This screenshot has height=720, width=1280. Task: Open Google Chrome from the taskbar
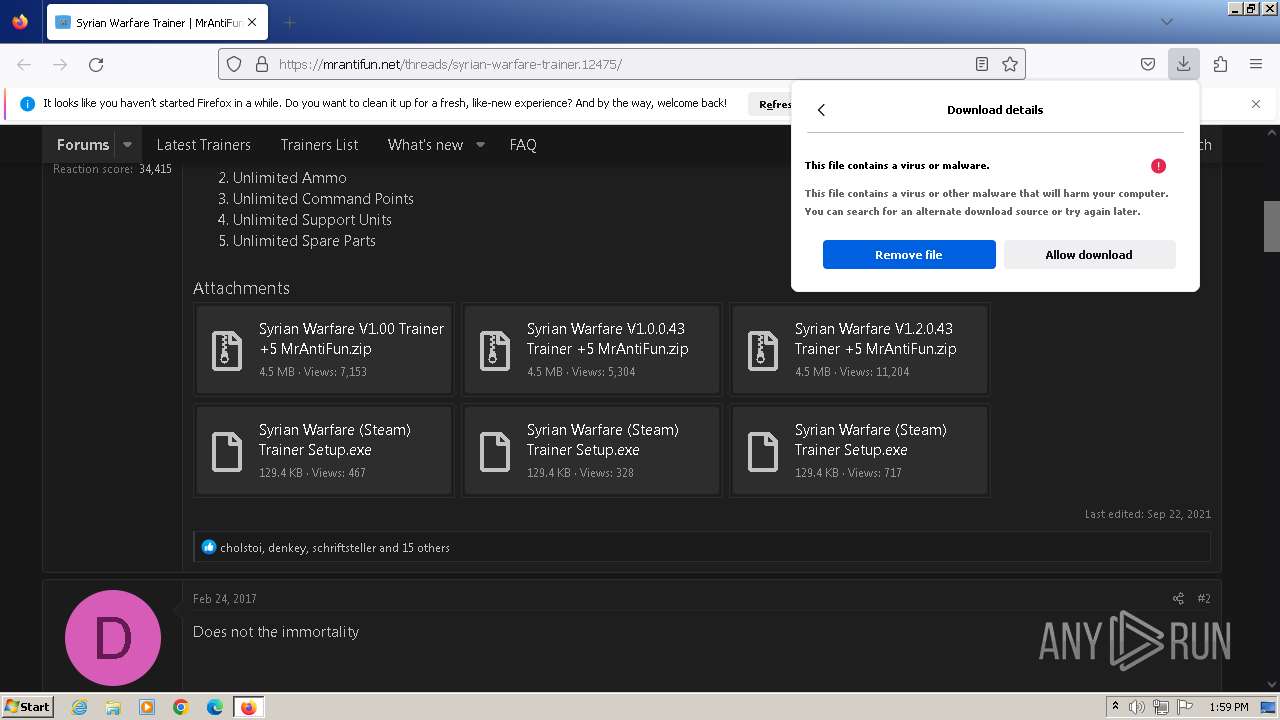(181, 707)
